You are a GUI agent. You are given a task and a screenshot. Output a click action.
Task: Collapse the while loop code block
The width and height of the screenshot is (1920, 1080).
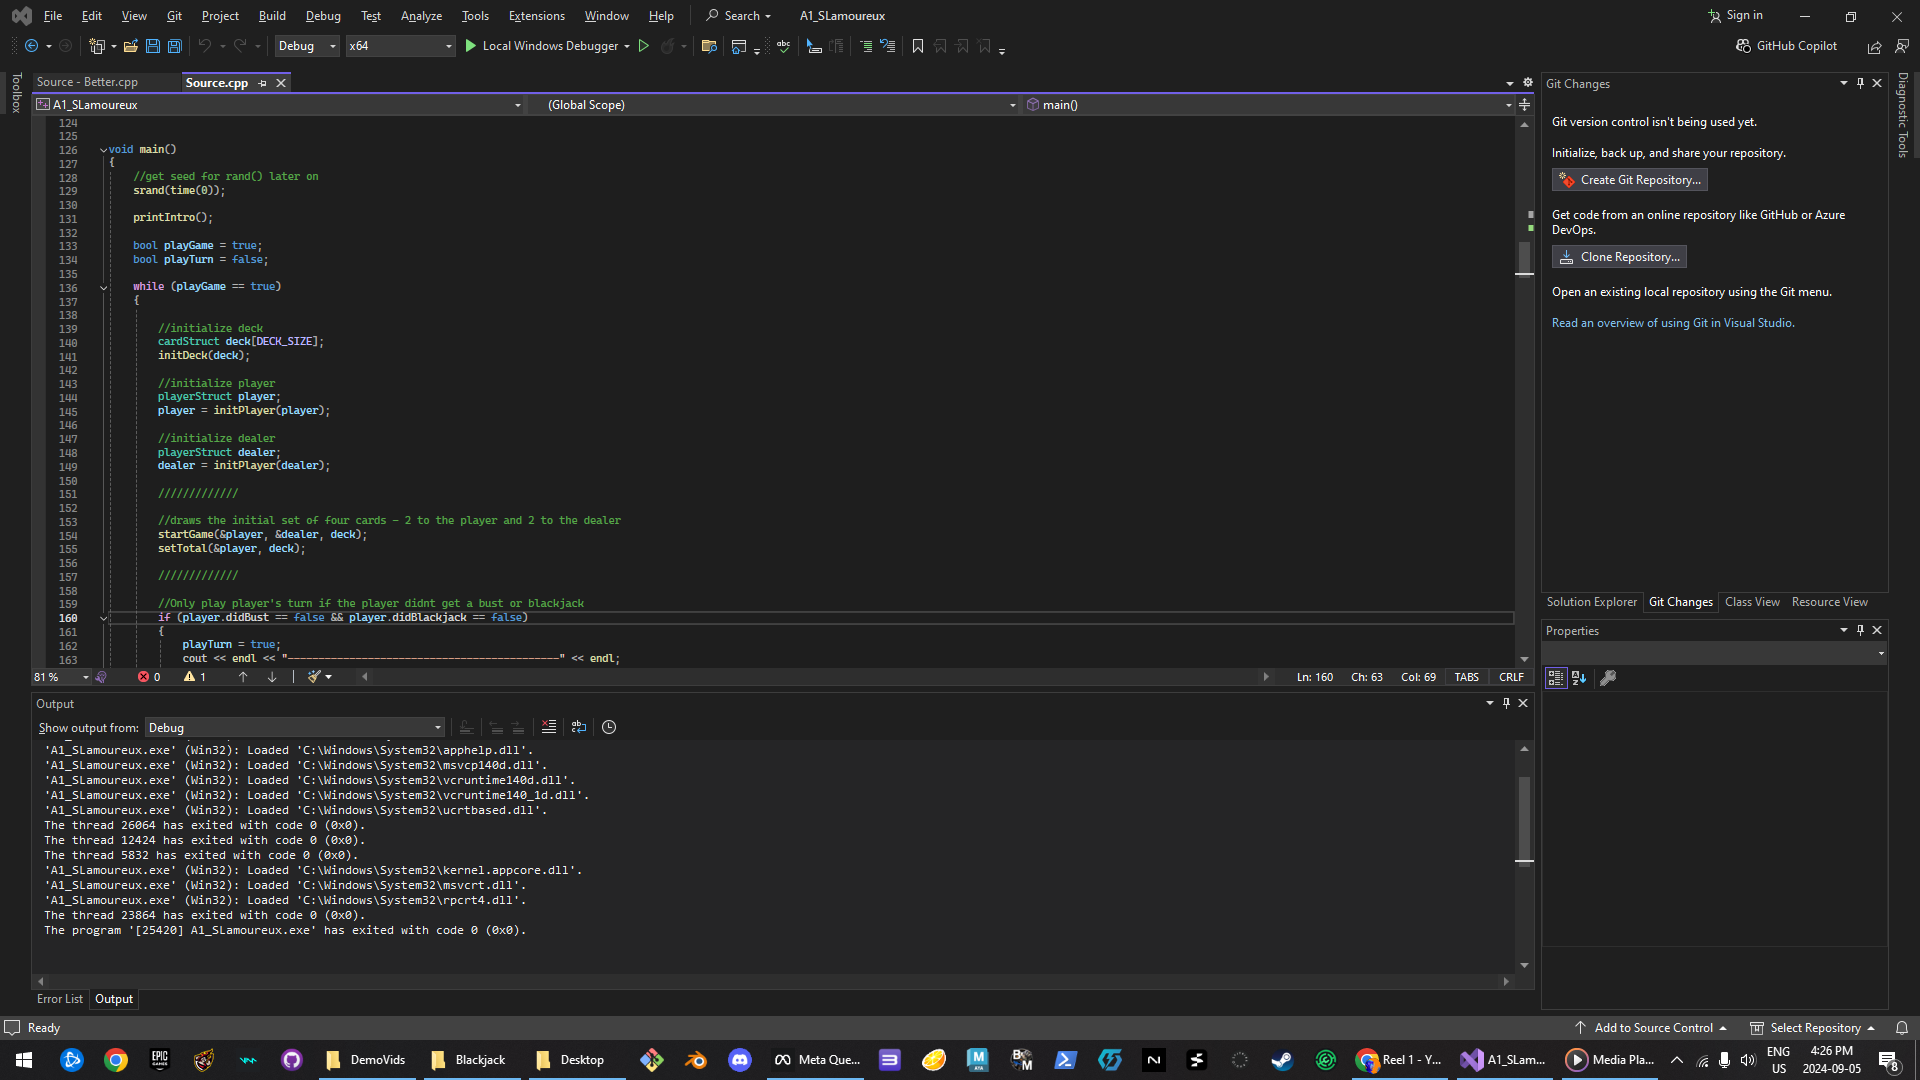103,287
